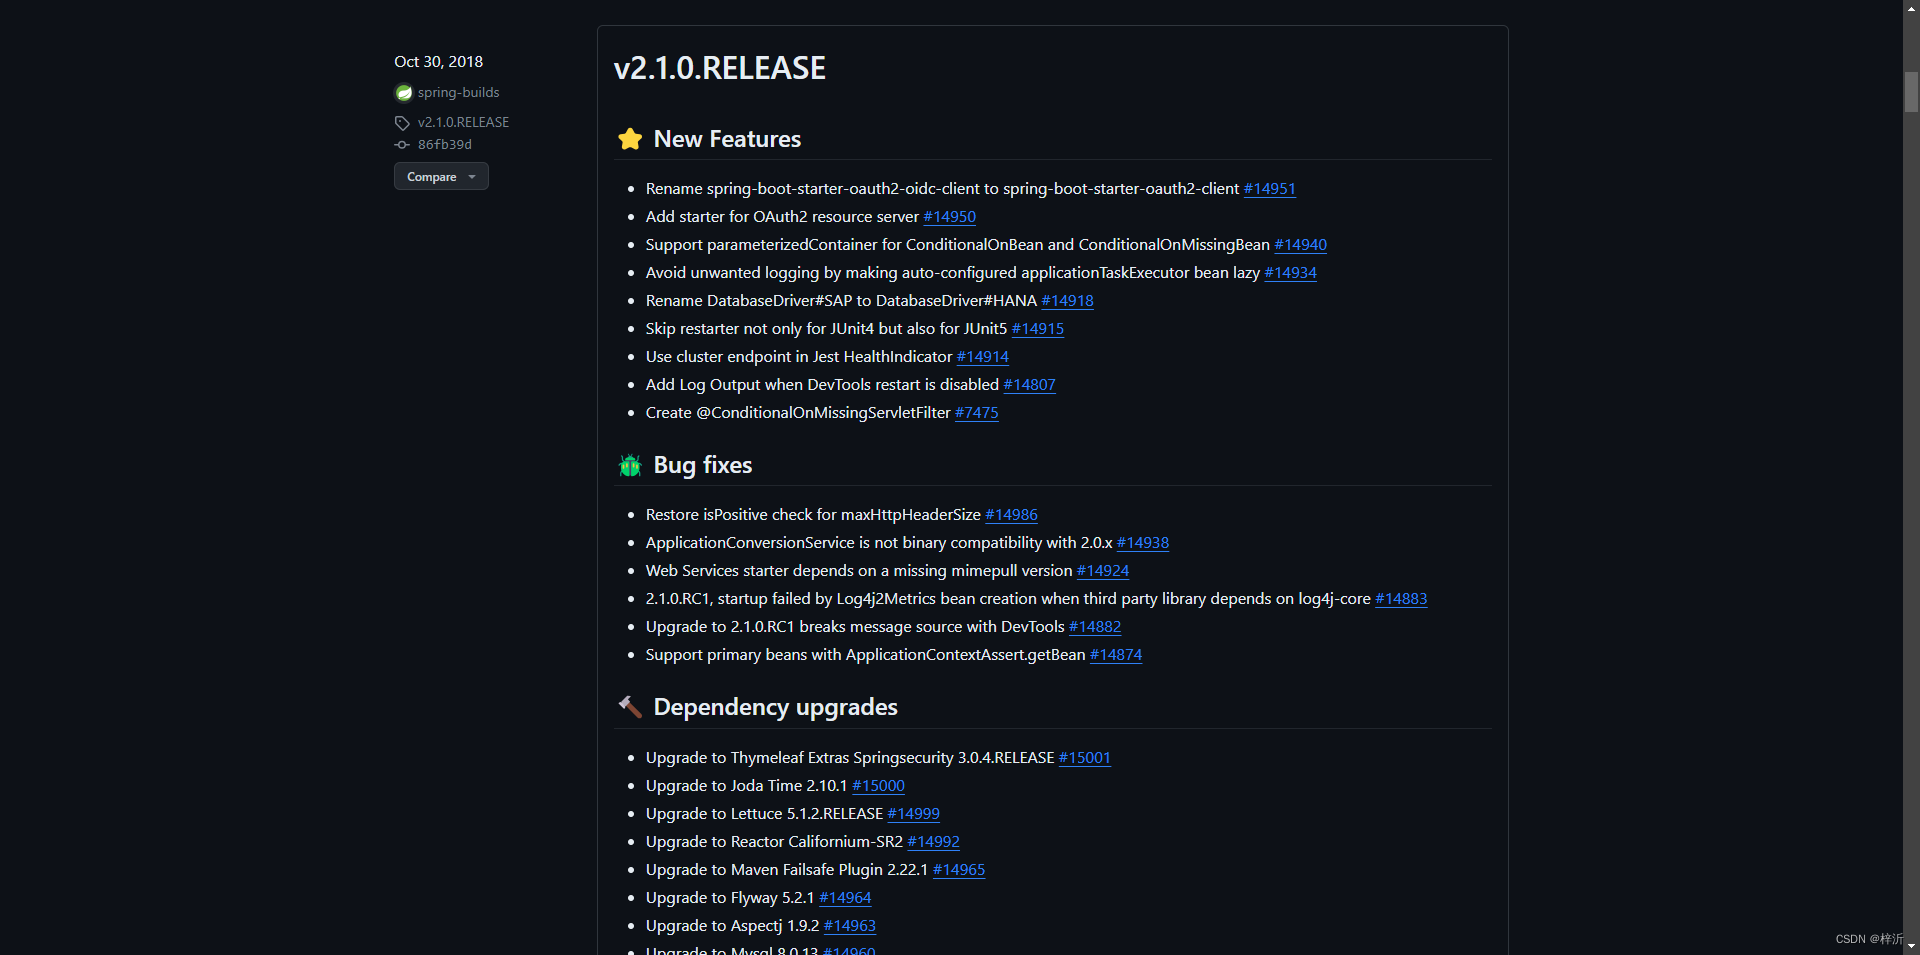1920x955 pixels.
Task: Open issue #14986 about maxHttpHeaderSize
Action: coord(1011,514)
